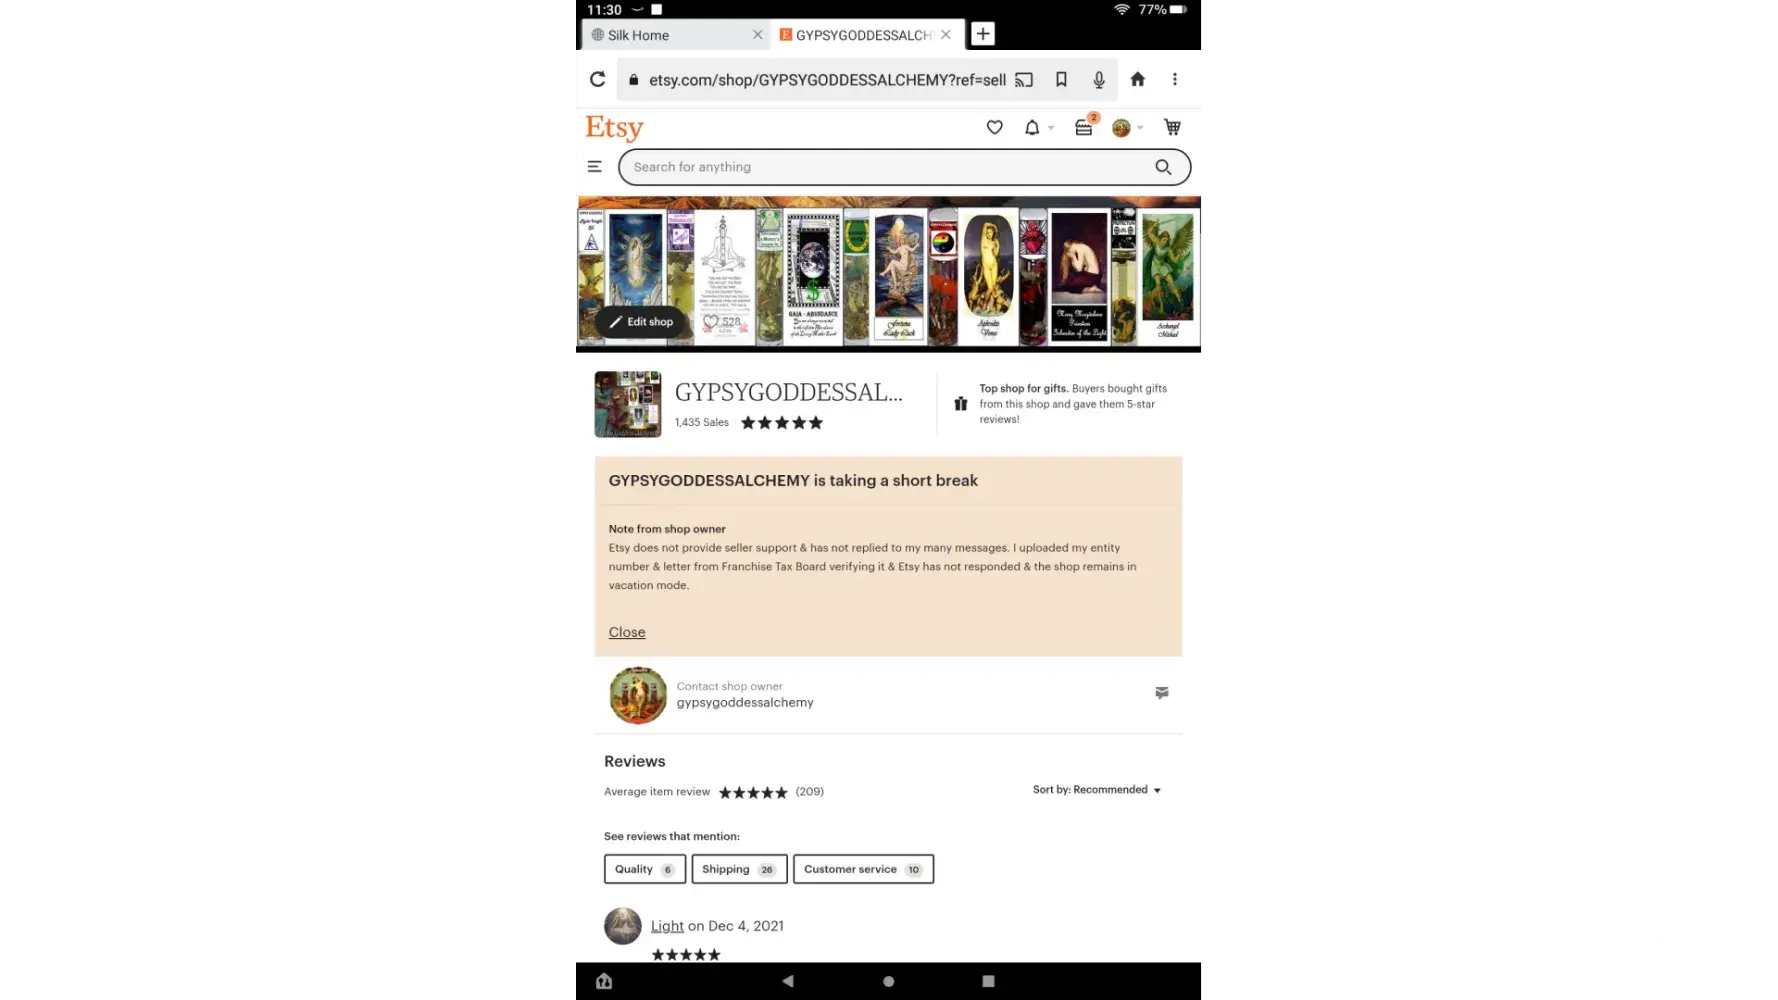The width and height of the screenshot is (1778, 1000).
Task: Switch to Silk Home tab
Action: coord(672,35)
